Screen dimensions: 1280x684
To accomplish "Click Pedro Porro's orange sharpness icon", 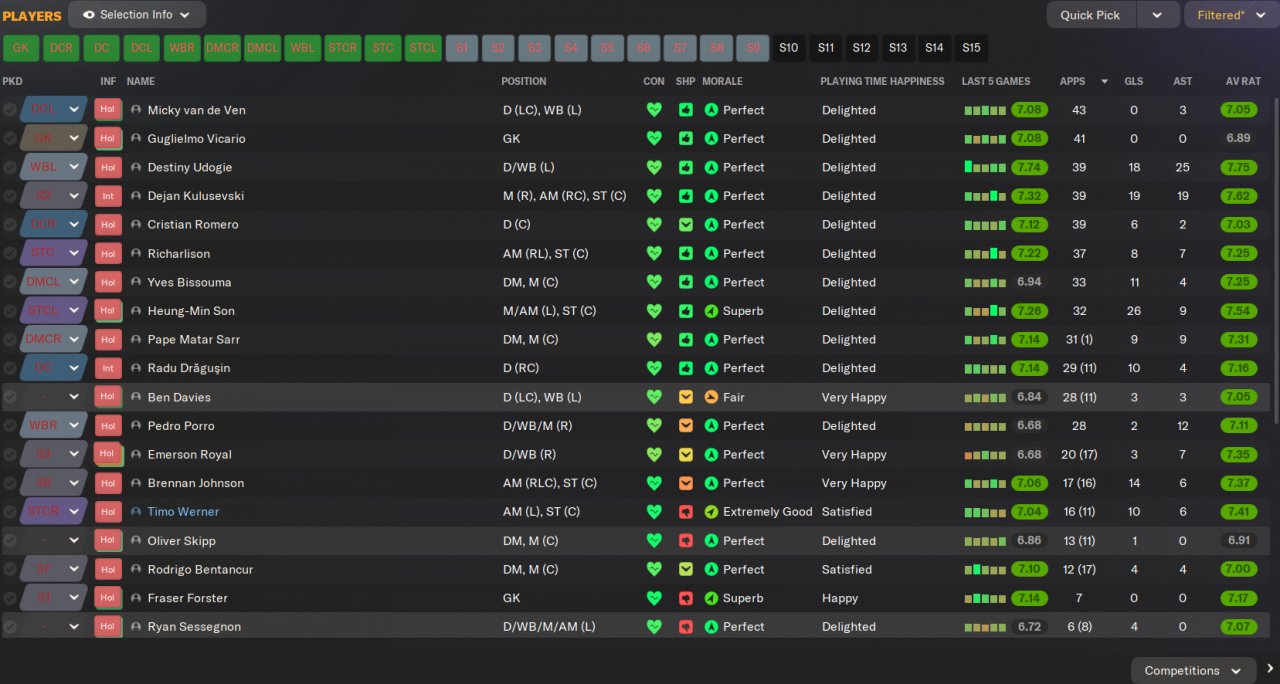I will (x=685, y=426).
